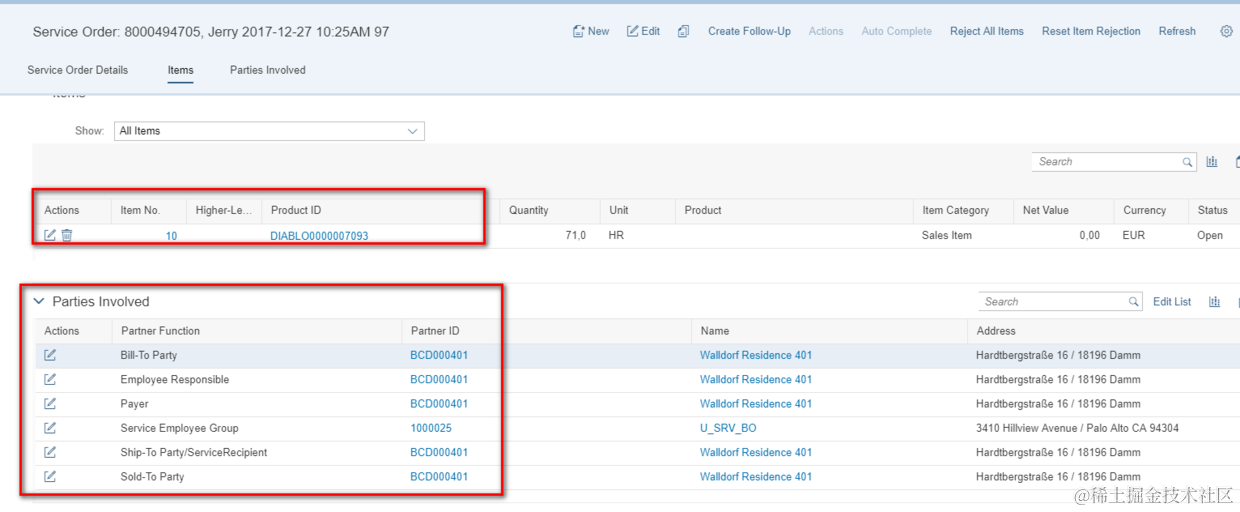This screenshot has width=1240, height=512.
Task: Click the Status column header
Action: 1212,210
